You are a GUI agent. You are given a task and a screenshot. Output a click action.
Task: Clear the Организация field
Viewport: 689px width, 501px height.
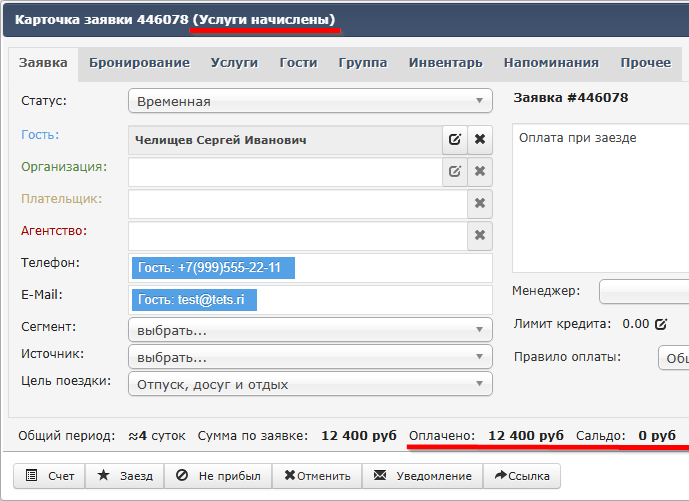(480, 172)
